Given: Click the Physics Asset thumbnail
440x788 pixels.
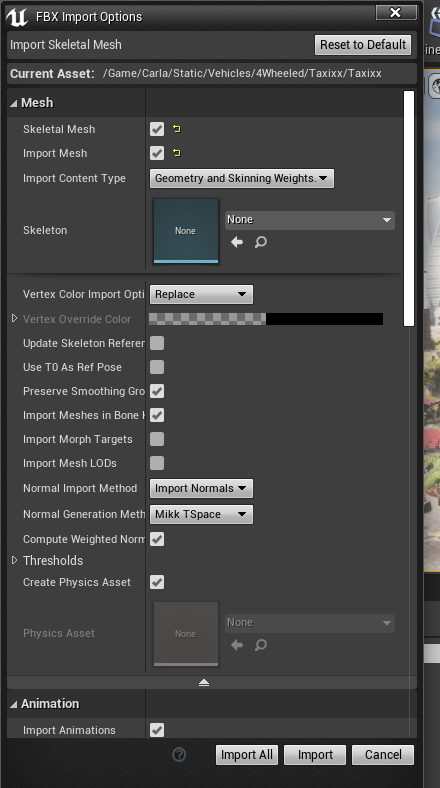Looking at the screenshot, I should pyautogui.click(x=186, y=634).
